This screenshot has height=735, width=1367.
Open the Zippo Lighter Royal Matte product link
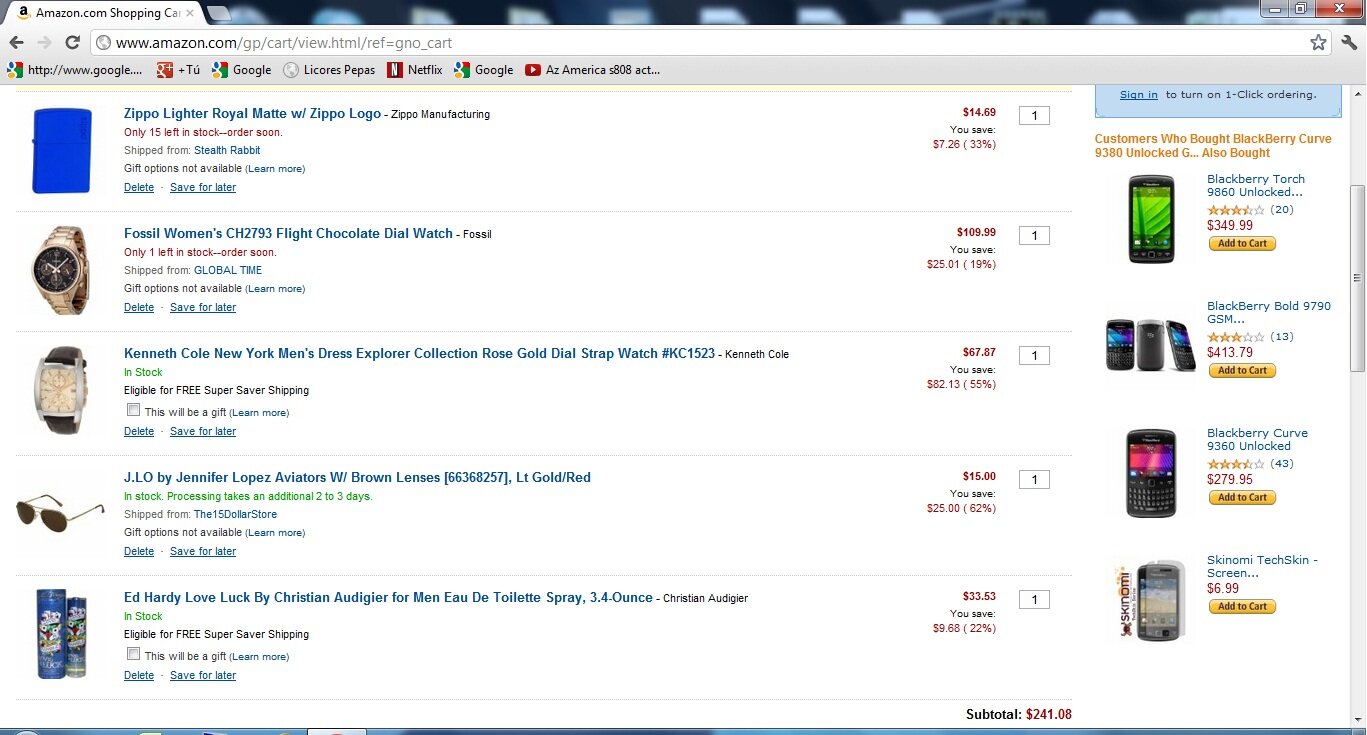(252, 113)
